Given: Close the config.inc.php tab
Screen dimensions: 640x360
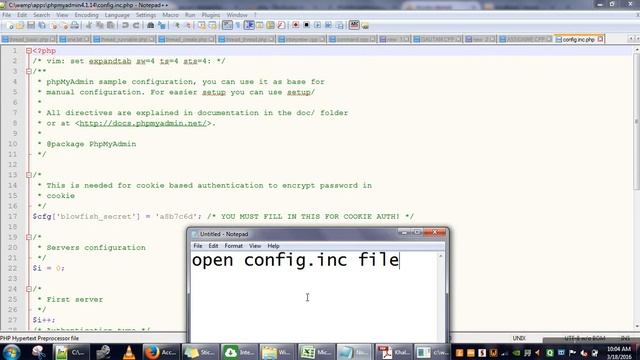Looking at the screenshot, I should pyautogui.click(x=600, y=39).
